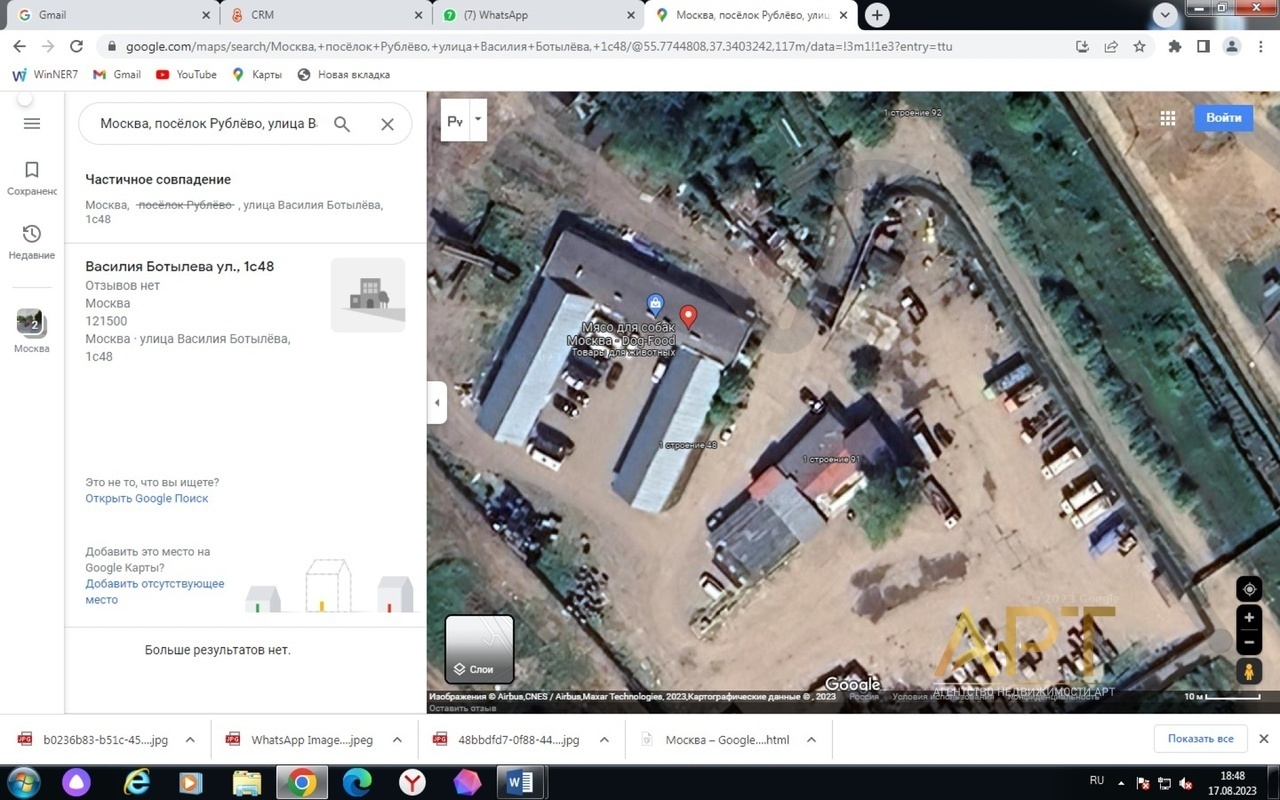Click the Частичное совпадение heading
Screen dimensions: 1280x800
[158, 179]
